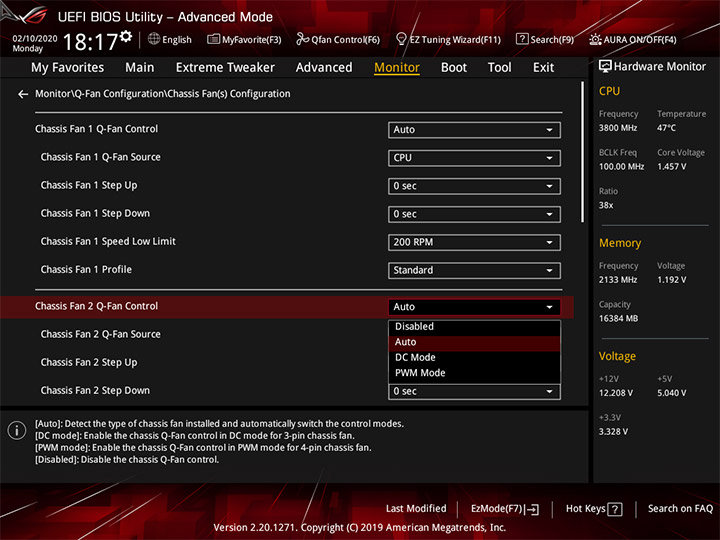
Task: Launch EZ Tuning Wizard bulb icon
Action: tap(401, 39)
